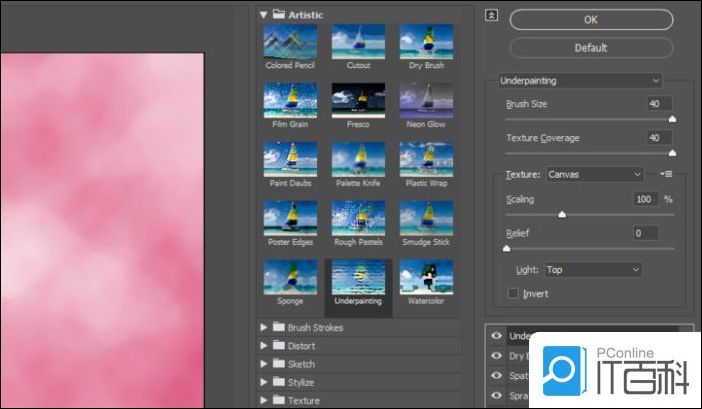Screen dimensions: 702x409
Task: Apply the Dry Brush filter
Action: point(426,42)
